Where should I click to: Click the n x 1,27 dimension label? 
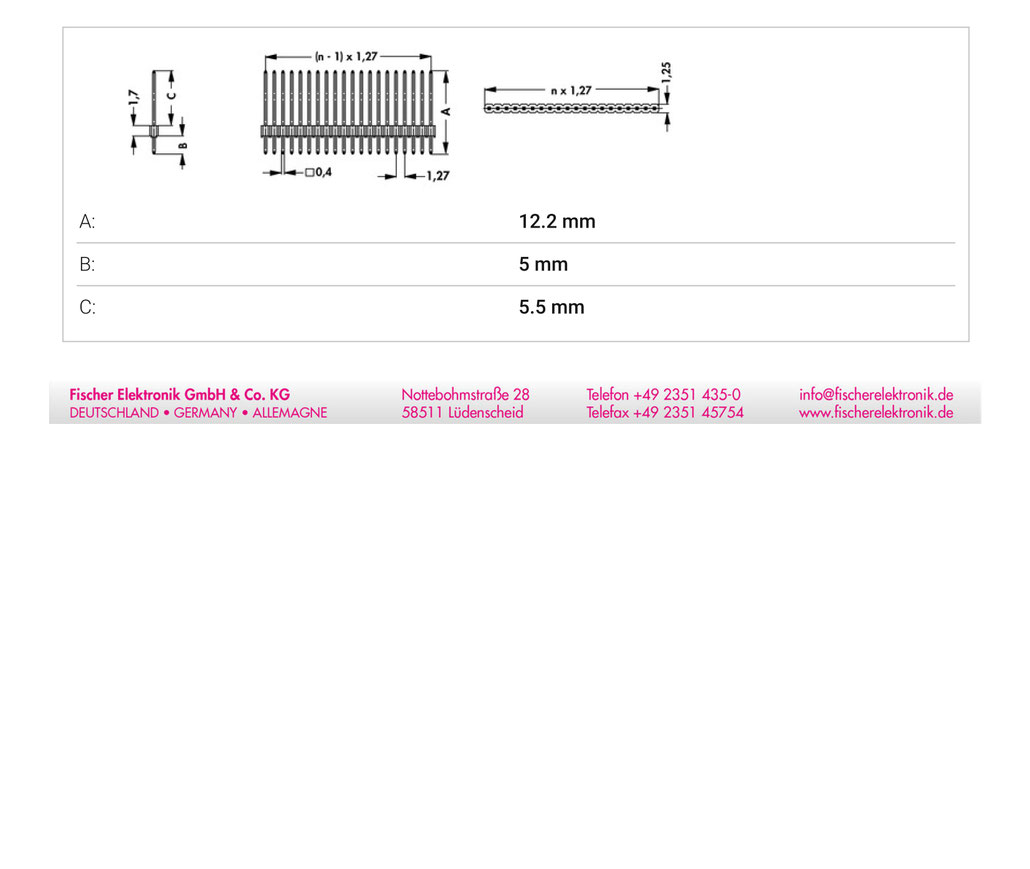(x=571, y=90)
